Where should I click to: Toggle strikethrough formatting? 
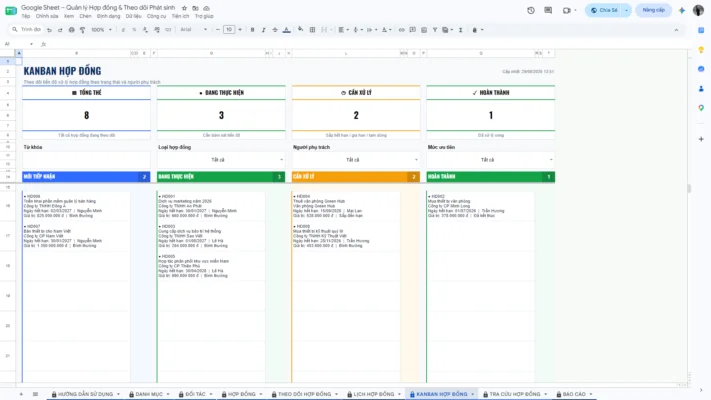coord(275,30)
